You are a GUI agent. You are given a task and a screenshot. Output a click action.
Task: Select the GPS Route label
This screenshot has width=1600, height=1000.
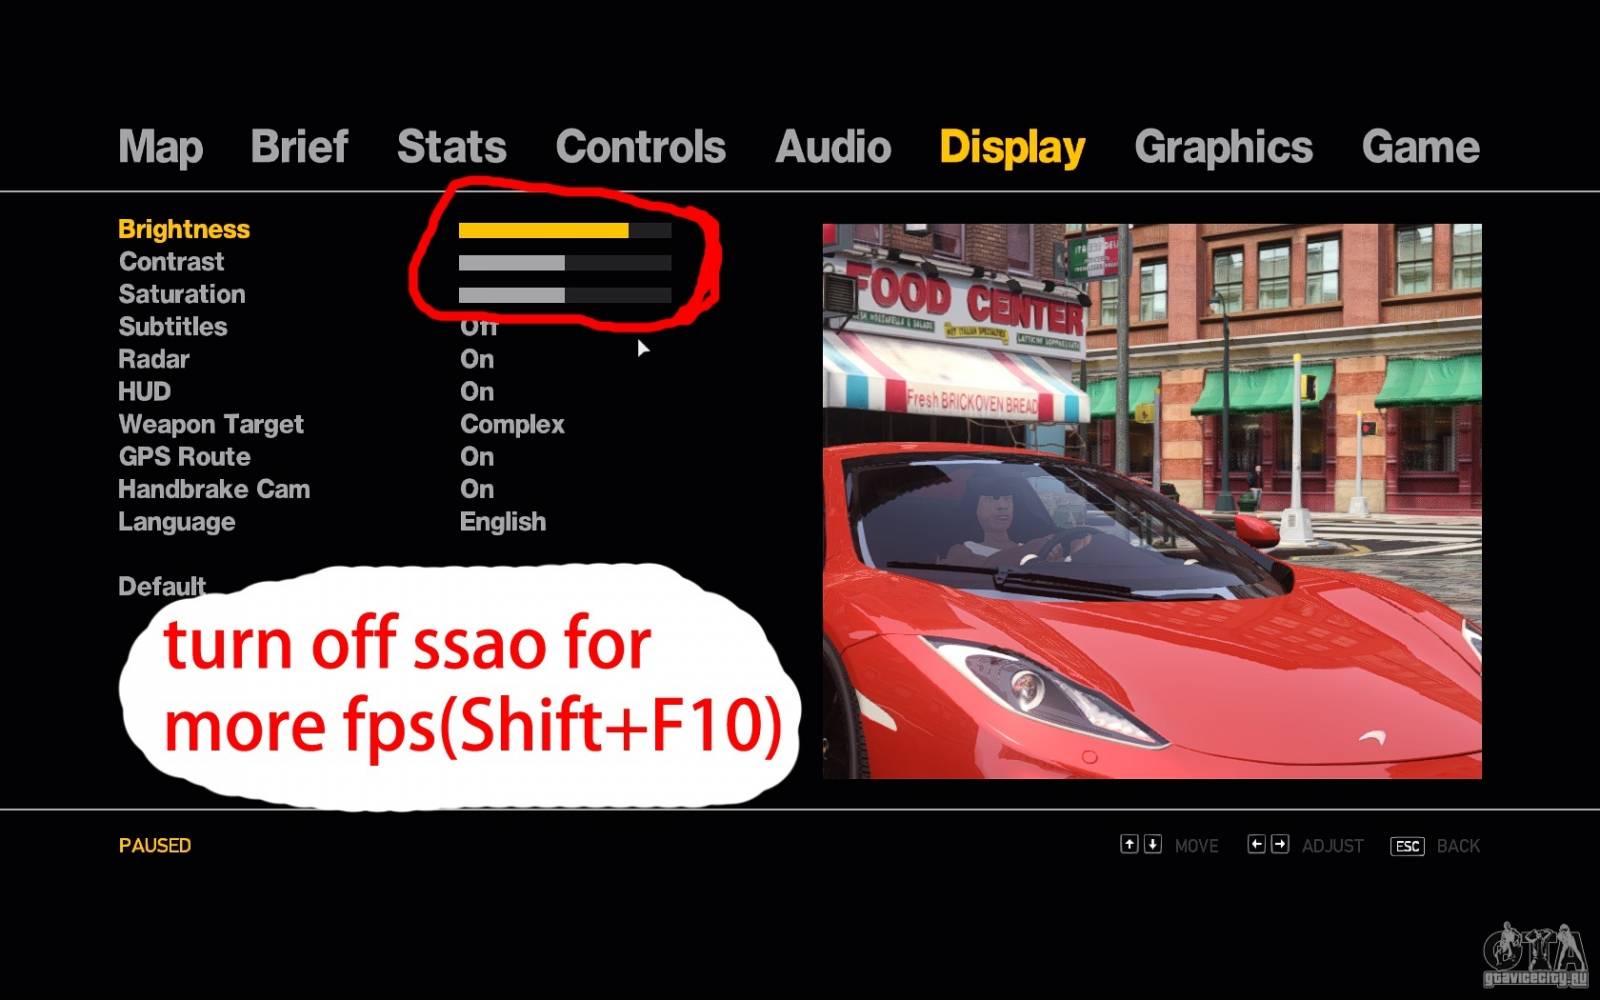pos(184,457)
